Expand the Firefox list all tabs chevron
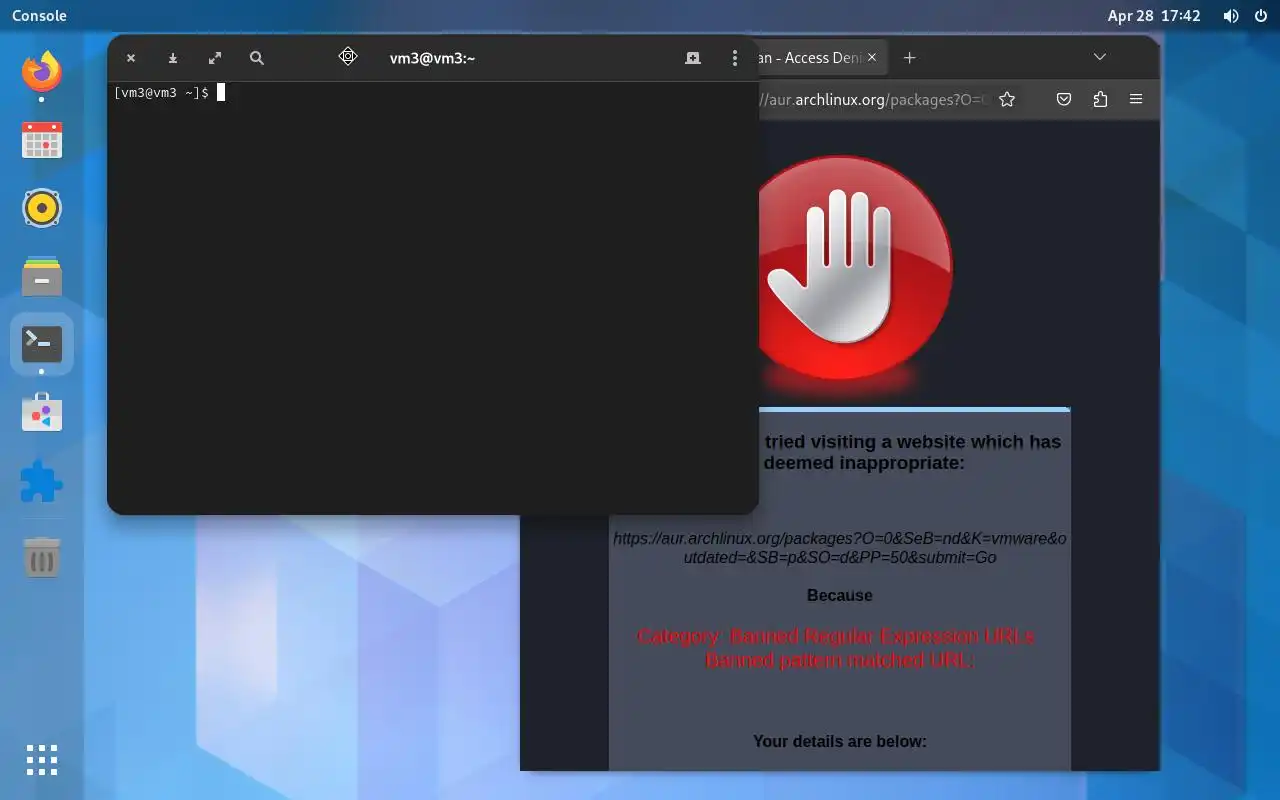 pyautogui.click(x=1100, y=57)
